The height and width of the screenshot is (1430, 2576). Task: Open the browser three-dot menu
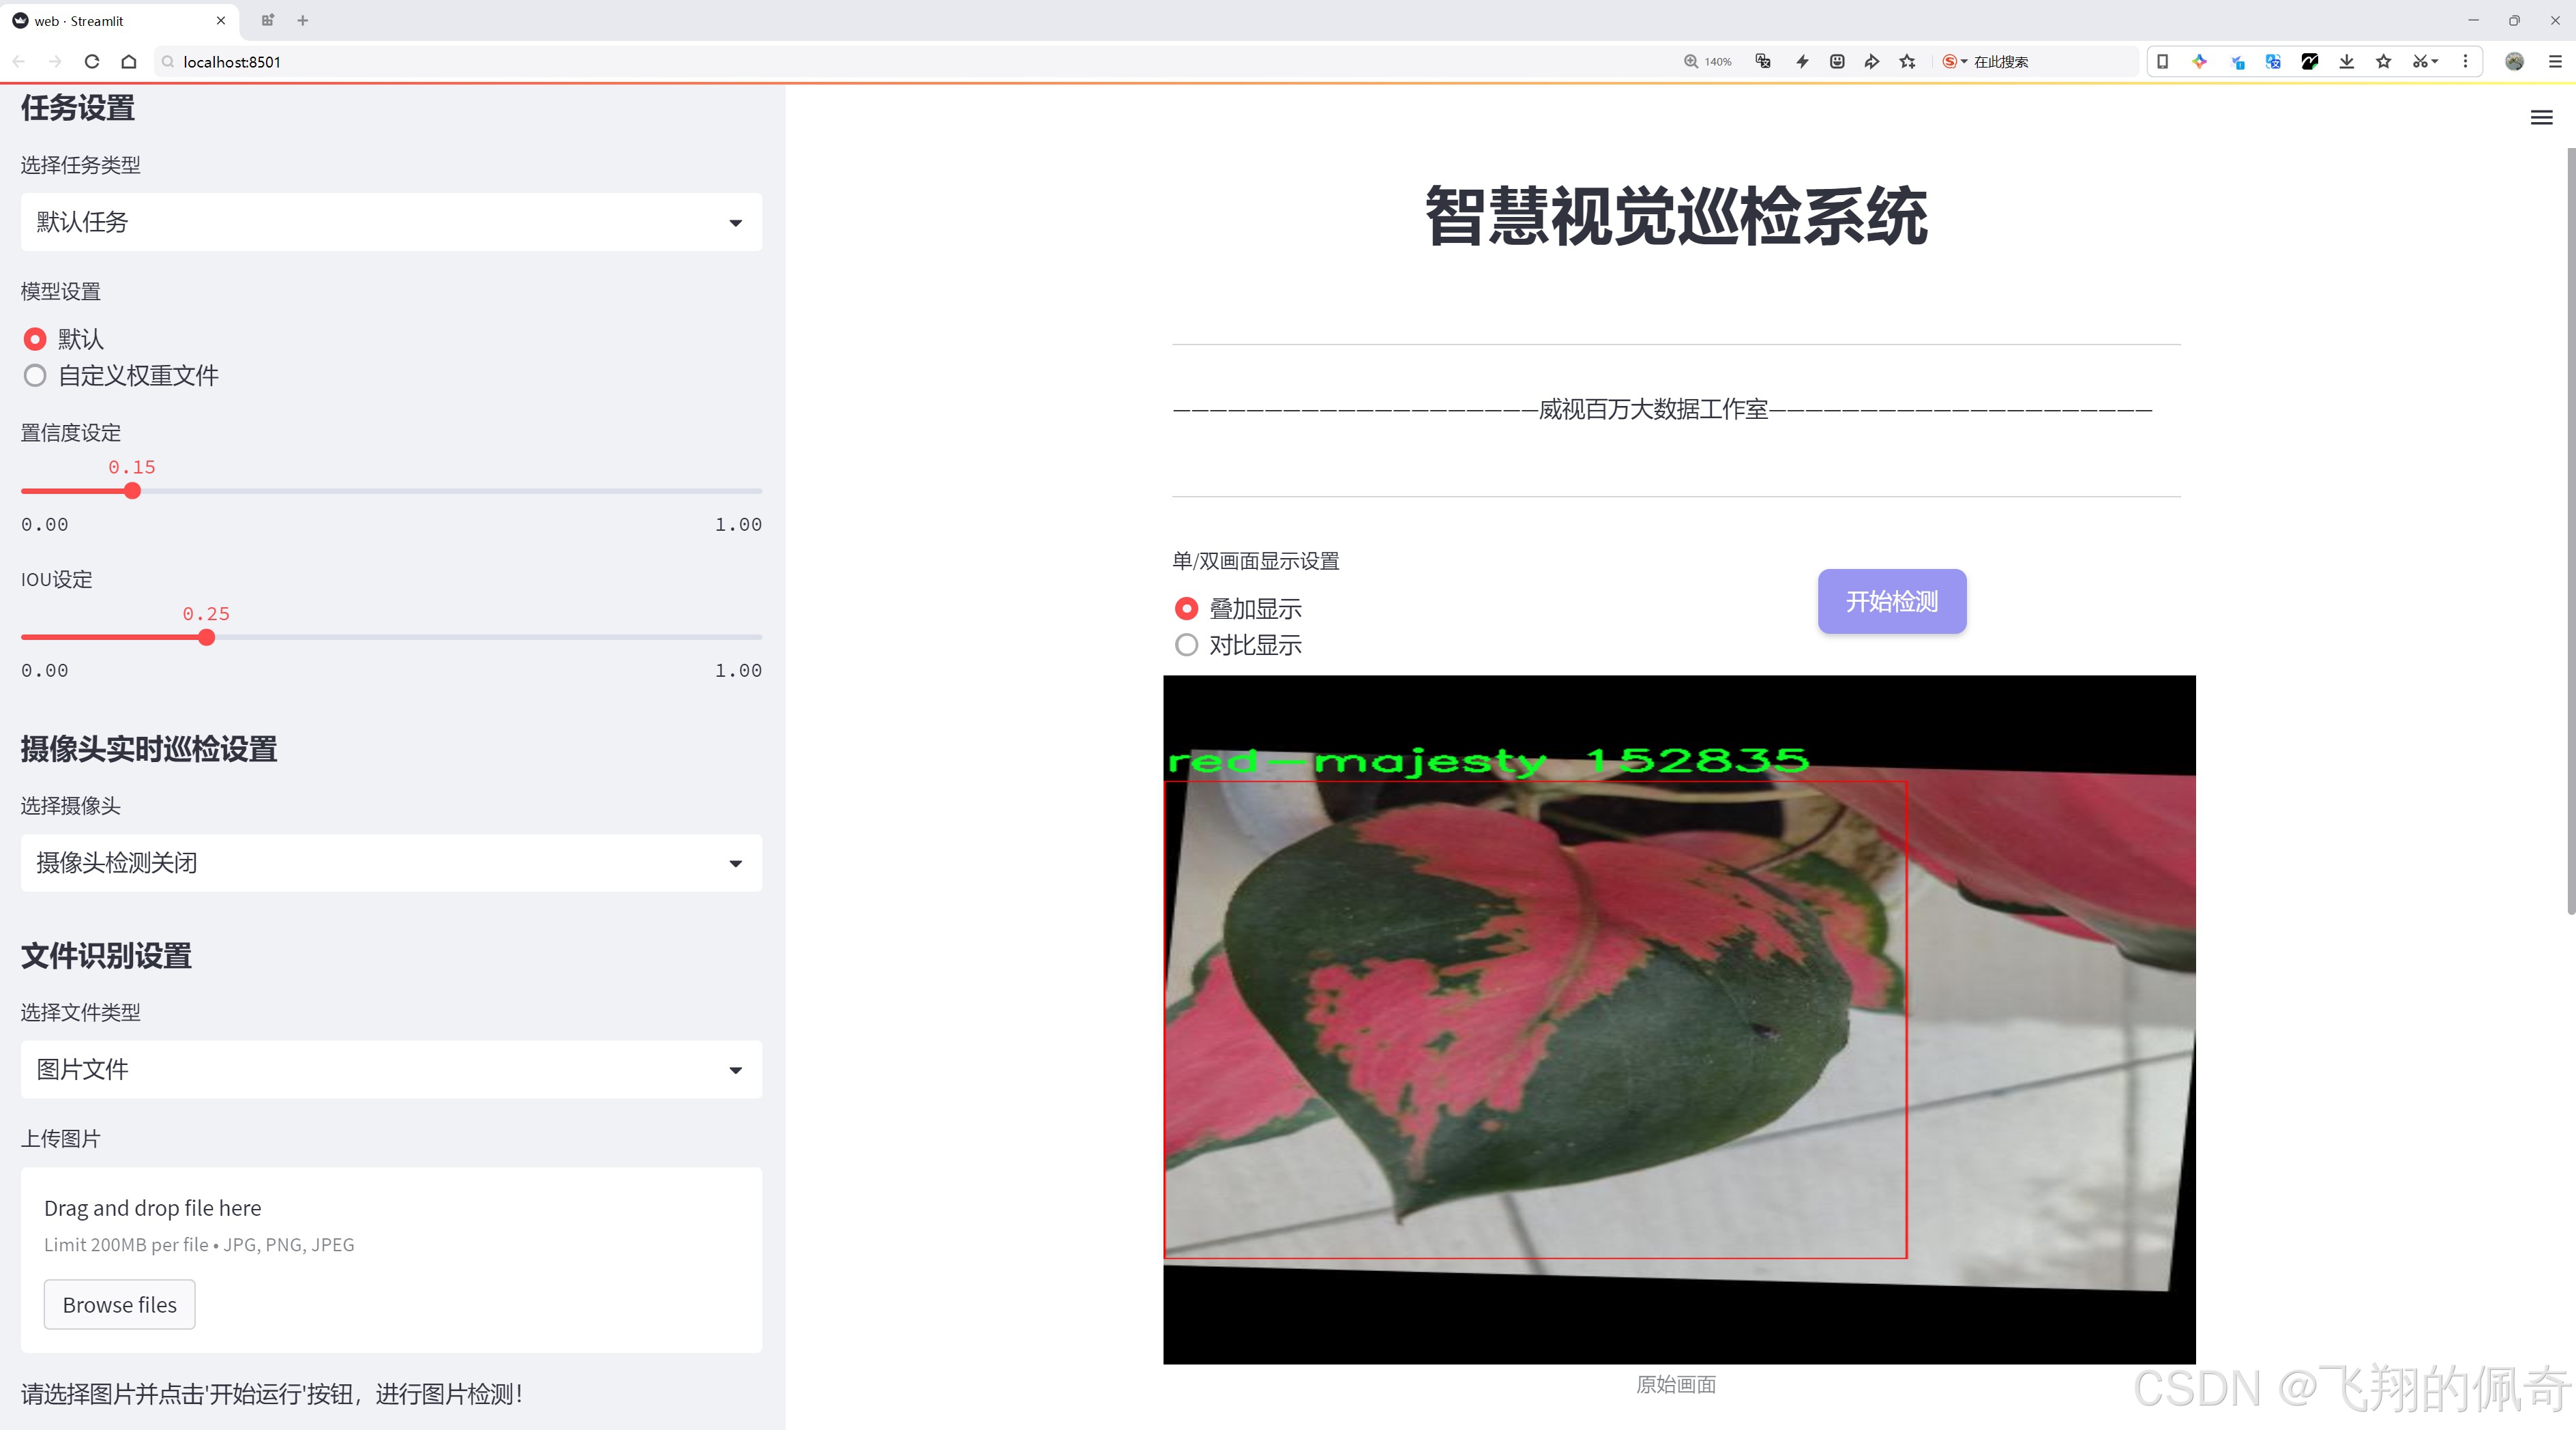click(x=2466, y=61)
